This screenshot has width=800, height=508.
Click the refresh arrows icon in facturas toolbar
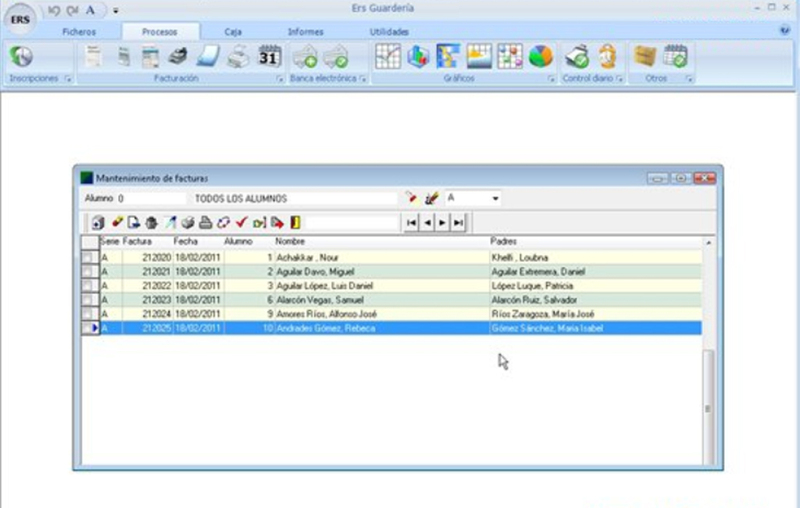click(x=223, y=222)
